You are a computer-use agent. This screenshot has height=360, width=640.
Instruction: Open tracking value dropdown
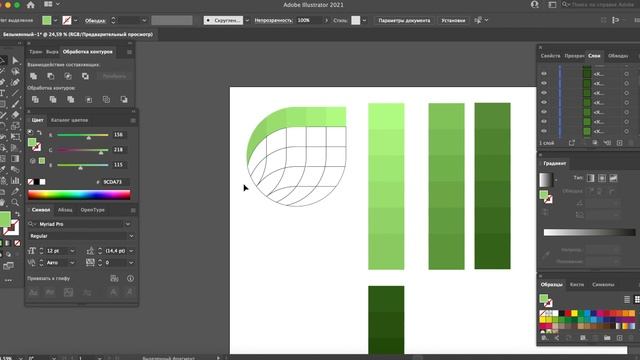[x=131, y=263]
